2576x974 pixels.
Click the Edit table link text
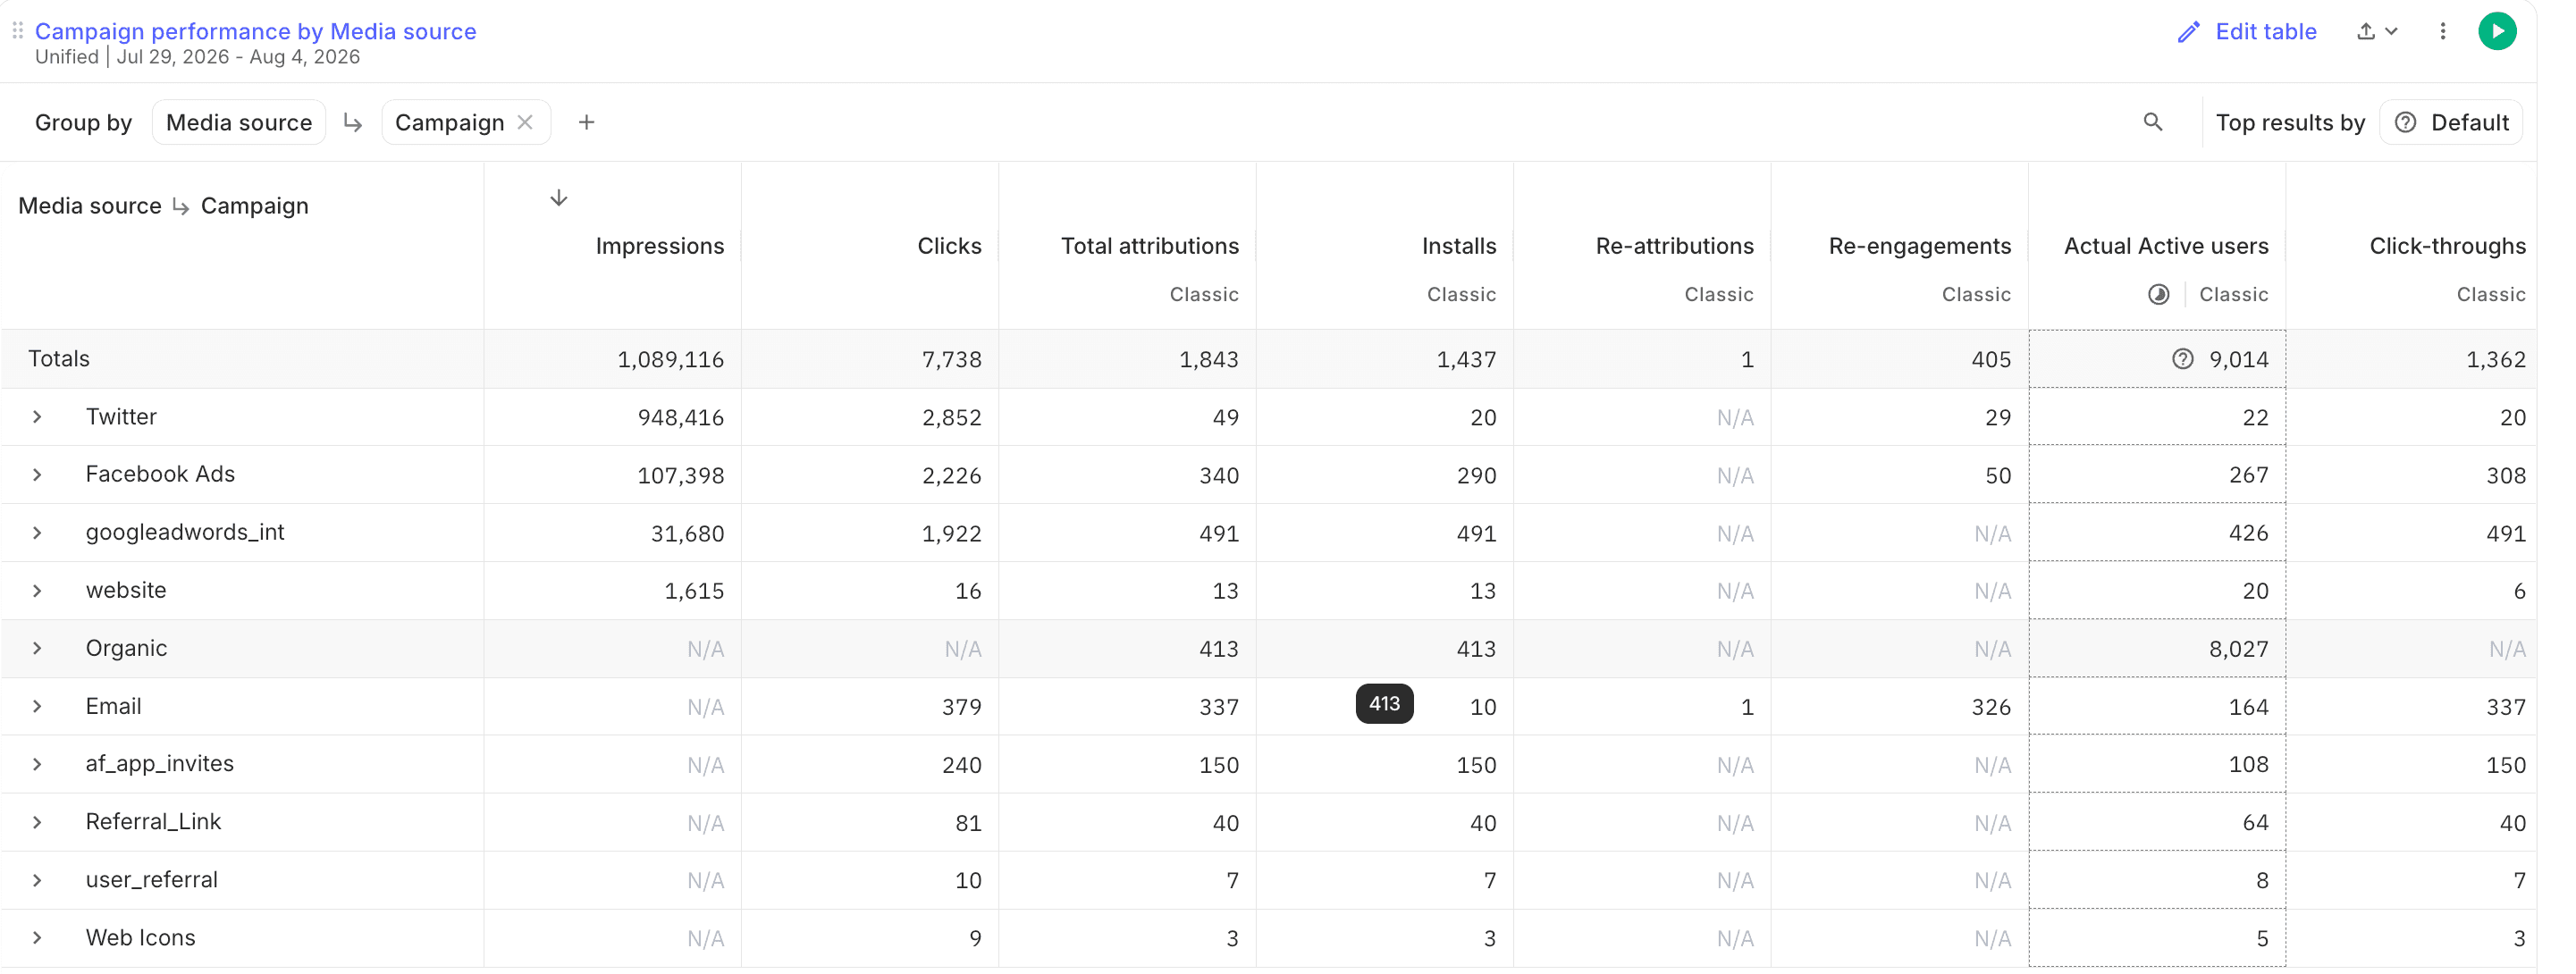[2266, 32]
